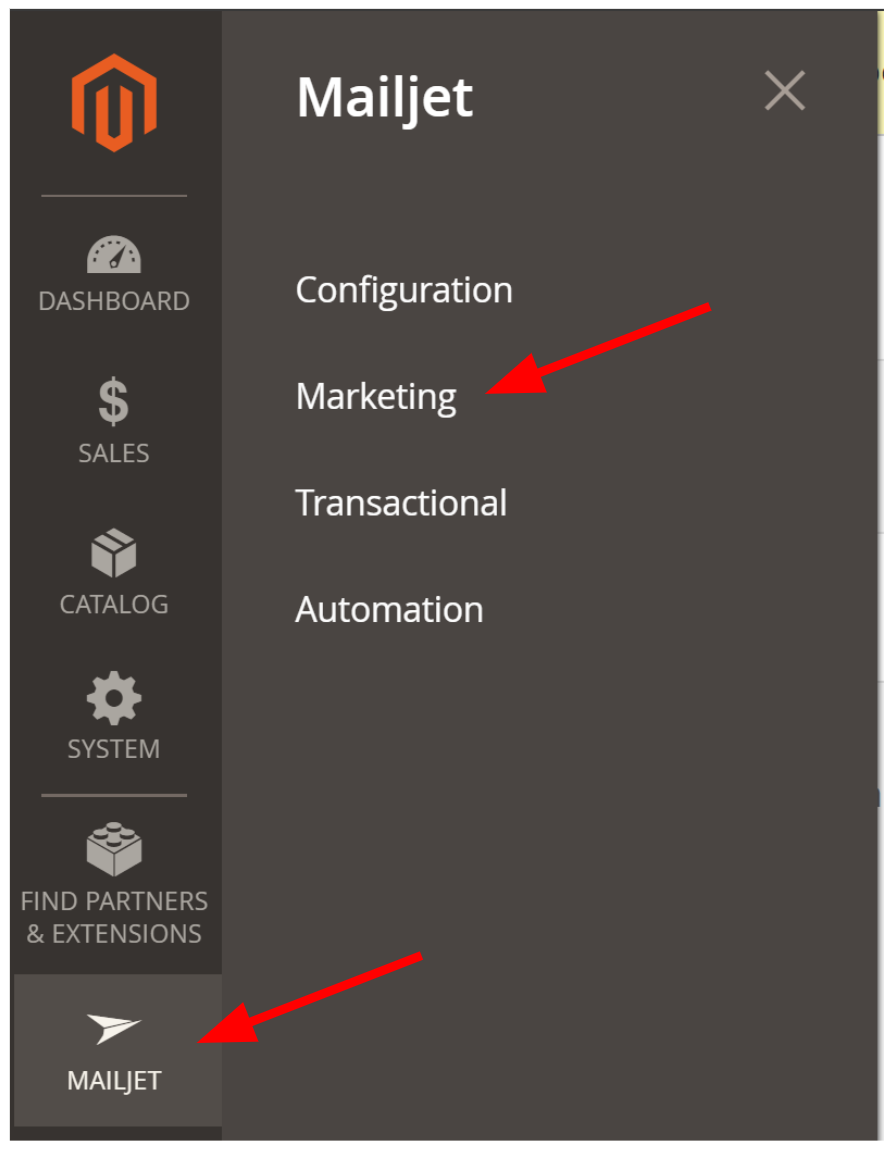Click the DASHBOARD text label
The image size is (890, 1151).
coord(114,301)
